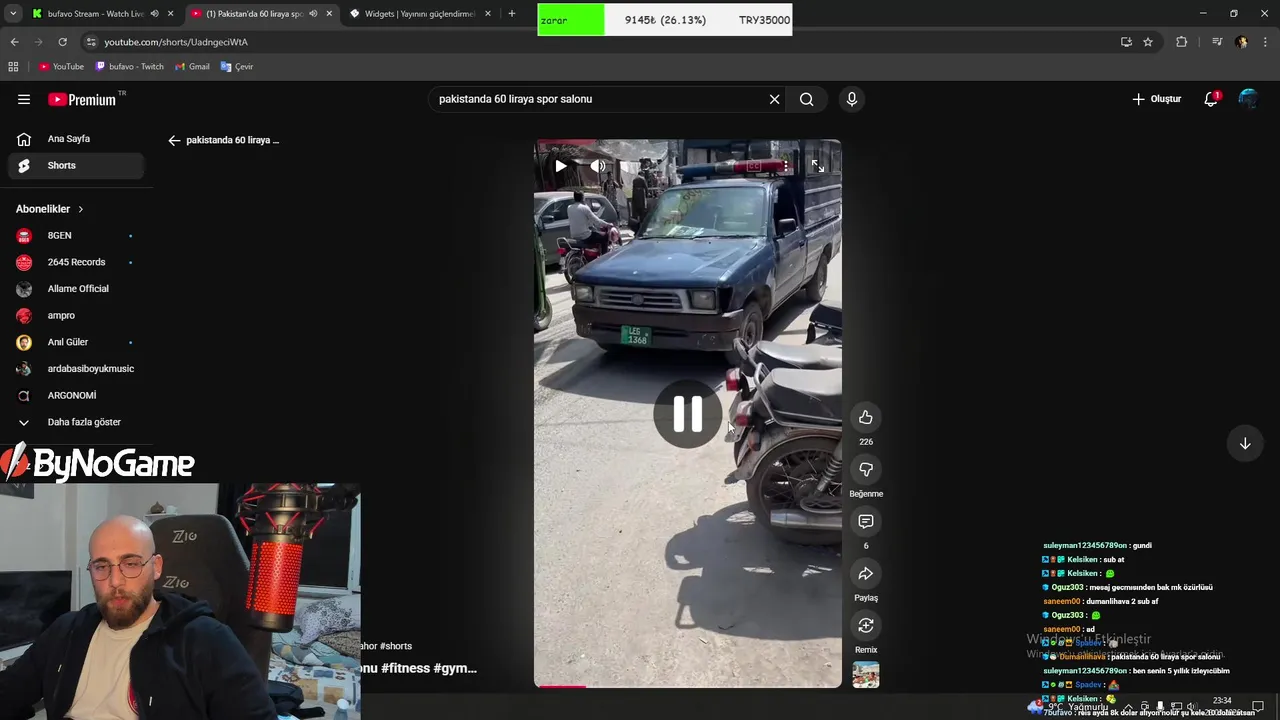Click the Oluştur create button
Image resolution: width=1280 pixels, height=720 pixels.
pos(1156,99)
